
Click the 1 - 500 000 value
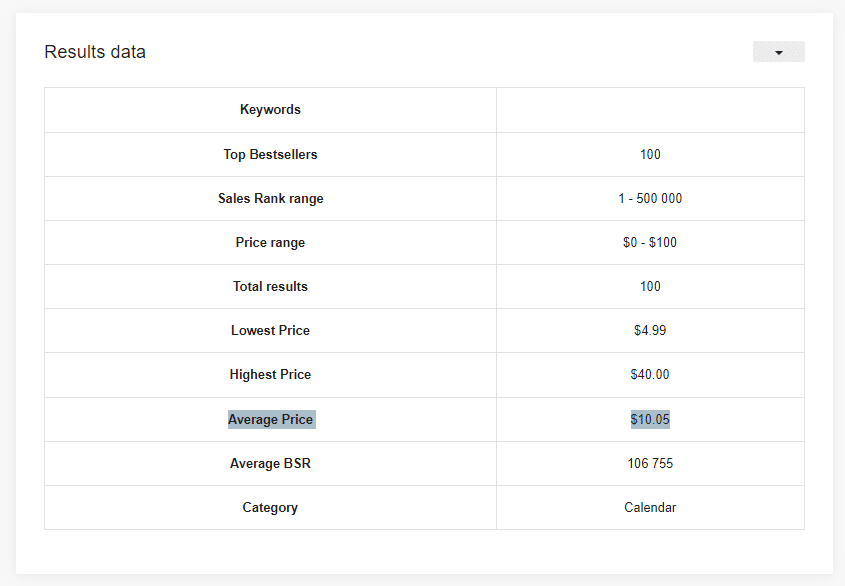[650, 198]
